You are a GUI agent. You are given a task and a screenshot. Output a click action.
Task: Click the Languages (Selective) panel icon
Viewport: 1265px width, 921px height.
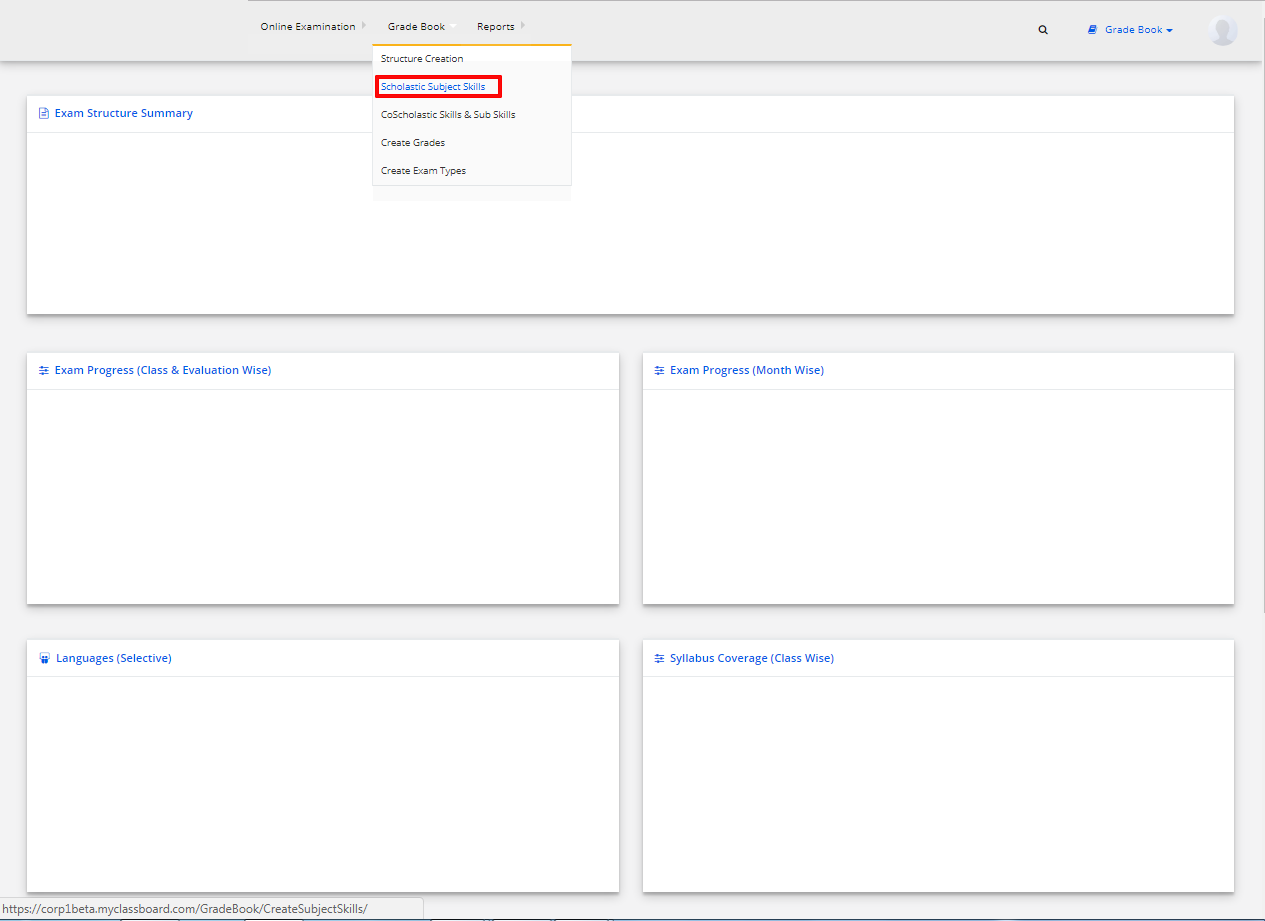44,658
